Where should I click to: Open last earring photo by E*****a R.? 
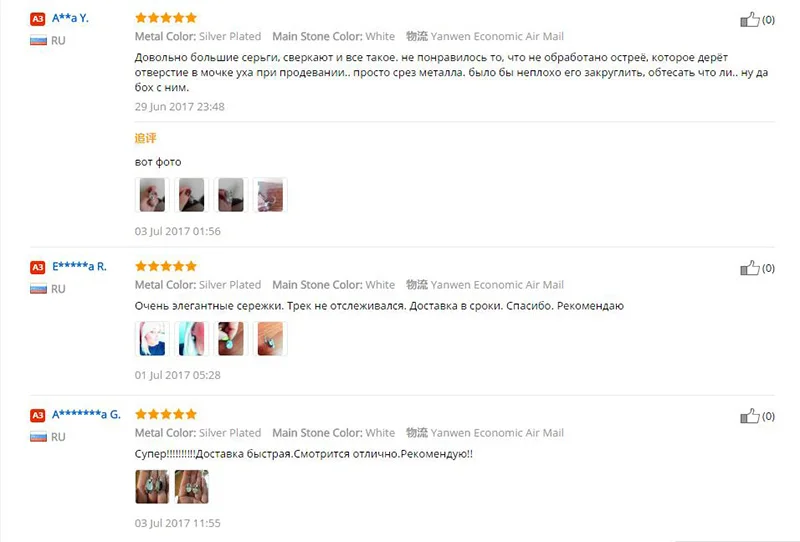270,338
